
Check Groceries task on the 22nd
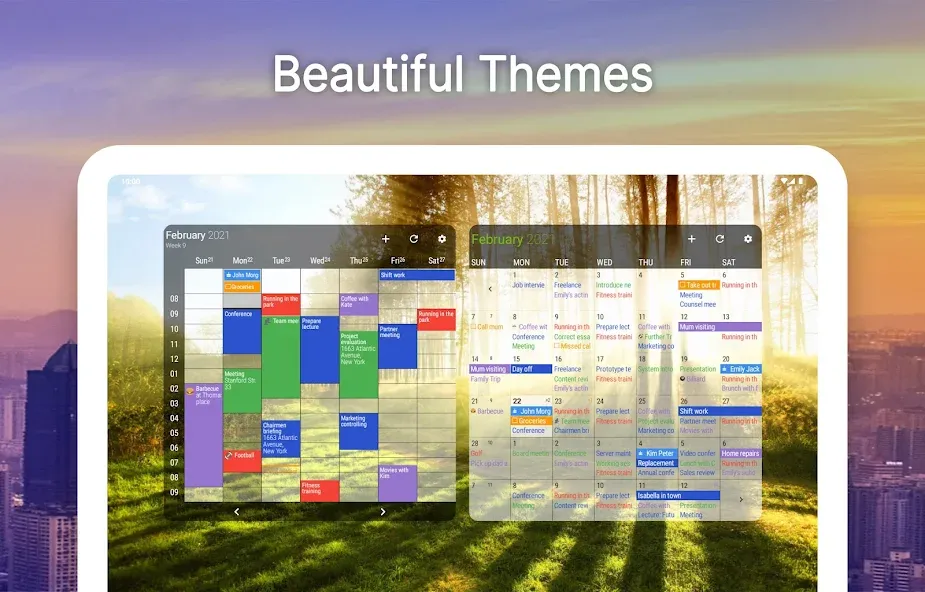point(531,421)
